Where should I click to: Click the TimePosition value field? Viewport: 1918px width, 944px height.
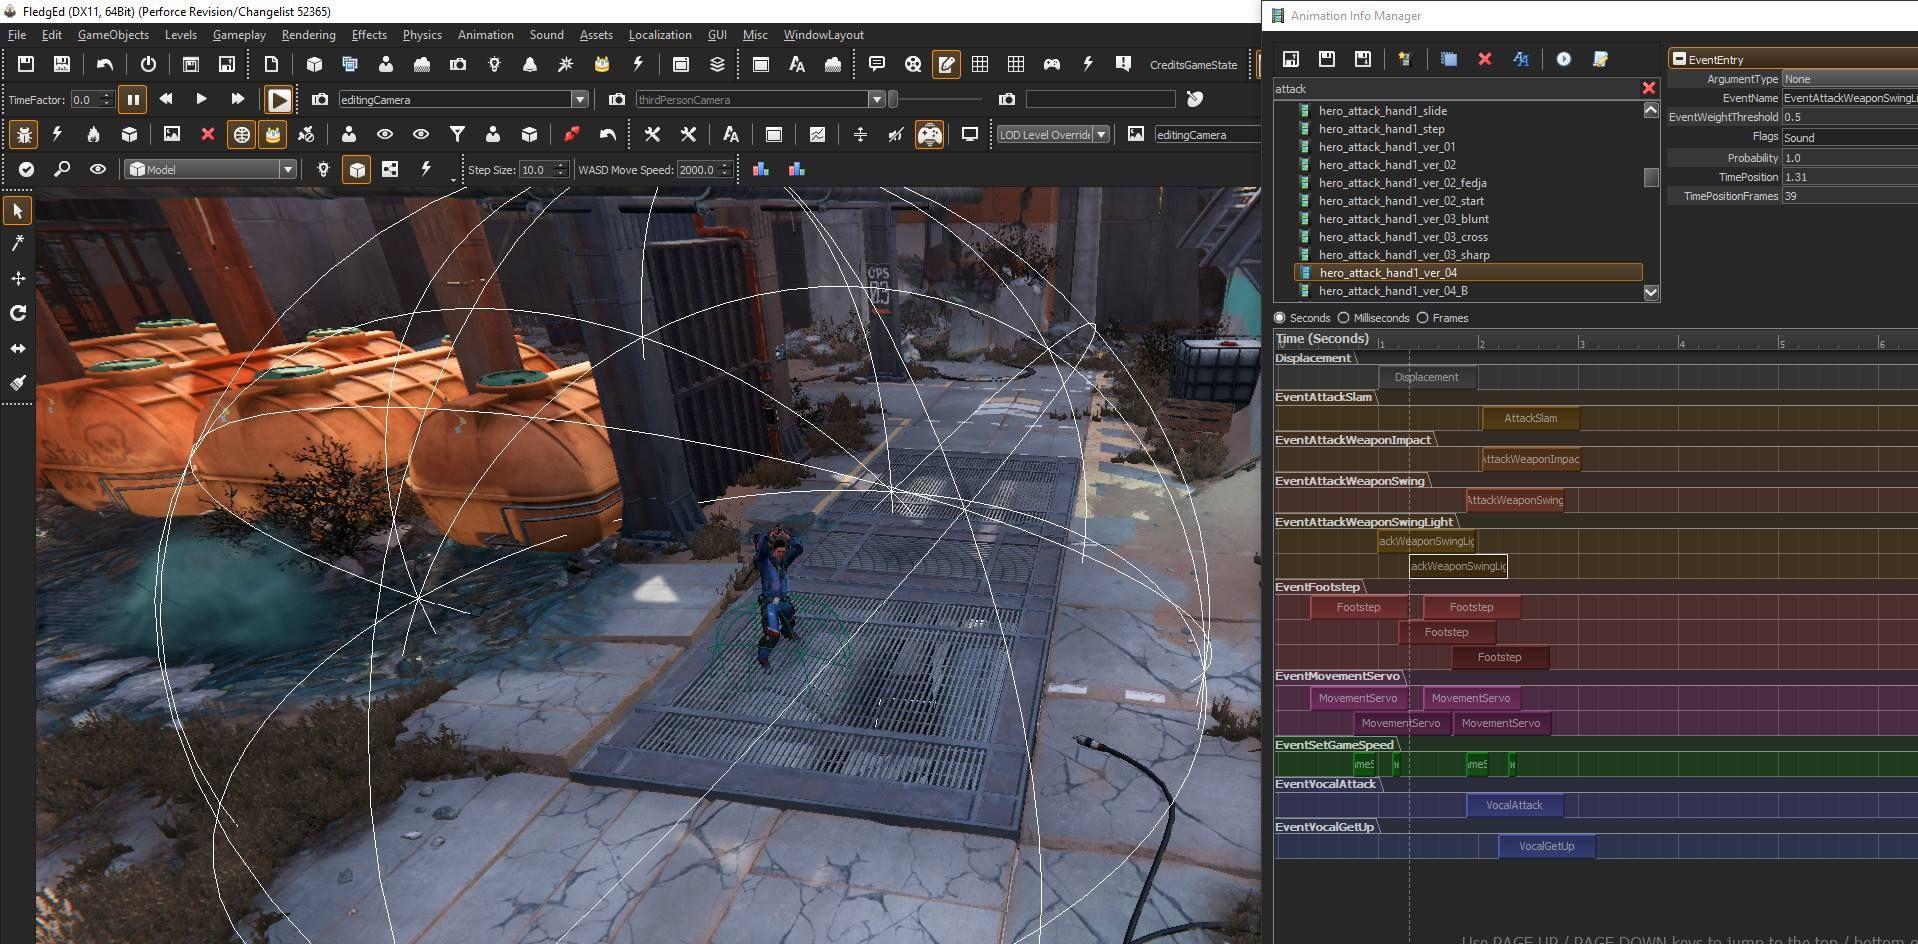(1849, 177)
